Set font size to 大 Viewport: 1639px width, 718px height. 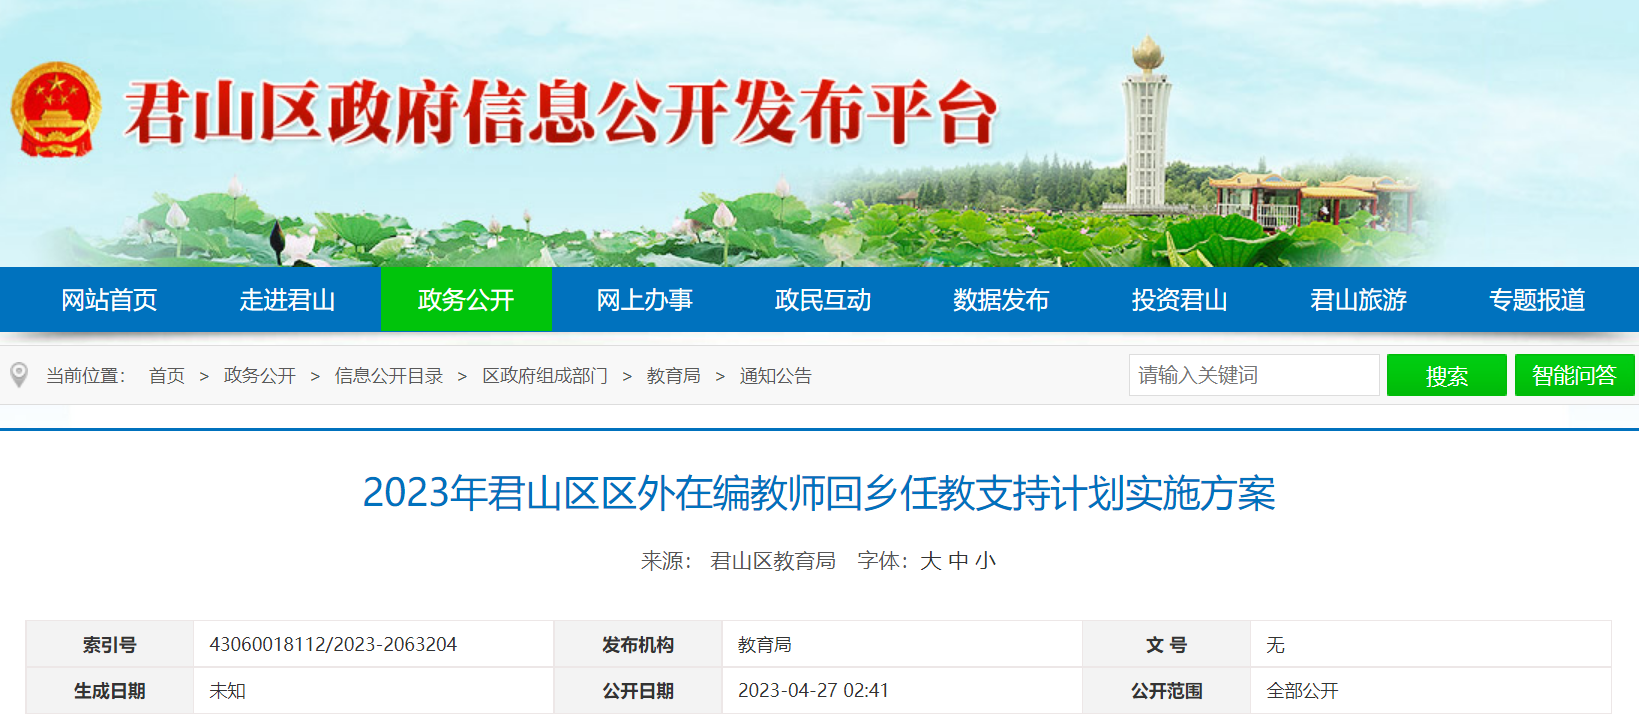coord(930,561)
